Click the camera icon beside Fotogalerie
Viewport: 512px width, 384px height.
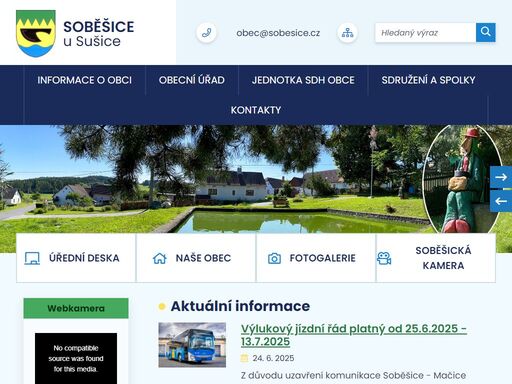pyautogui.click(x=274, y=258)
